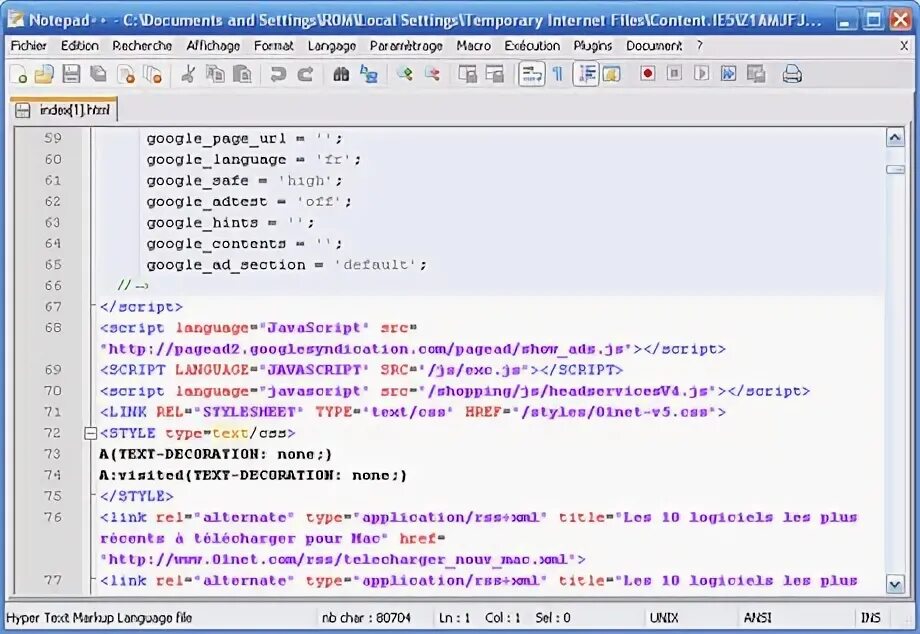Click the google_ad_section = 'default' line
Screen dimensions: 920x634
[x=286, y=265]
